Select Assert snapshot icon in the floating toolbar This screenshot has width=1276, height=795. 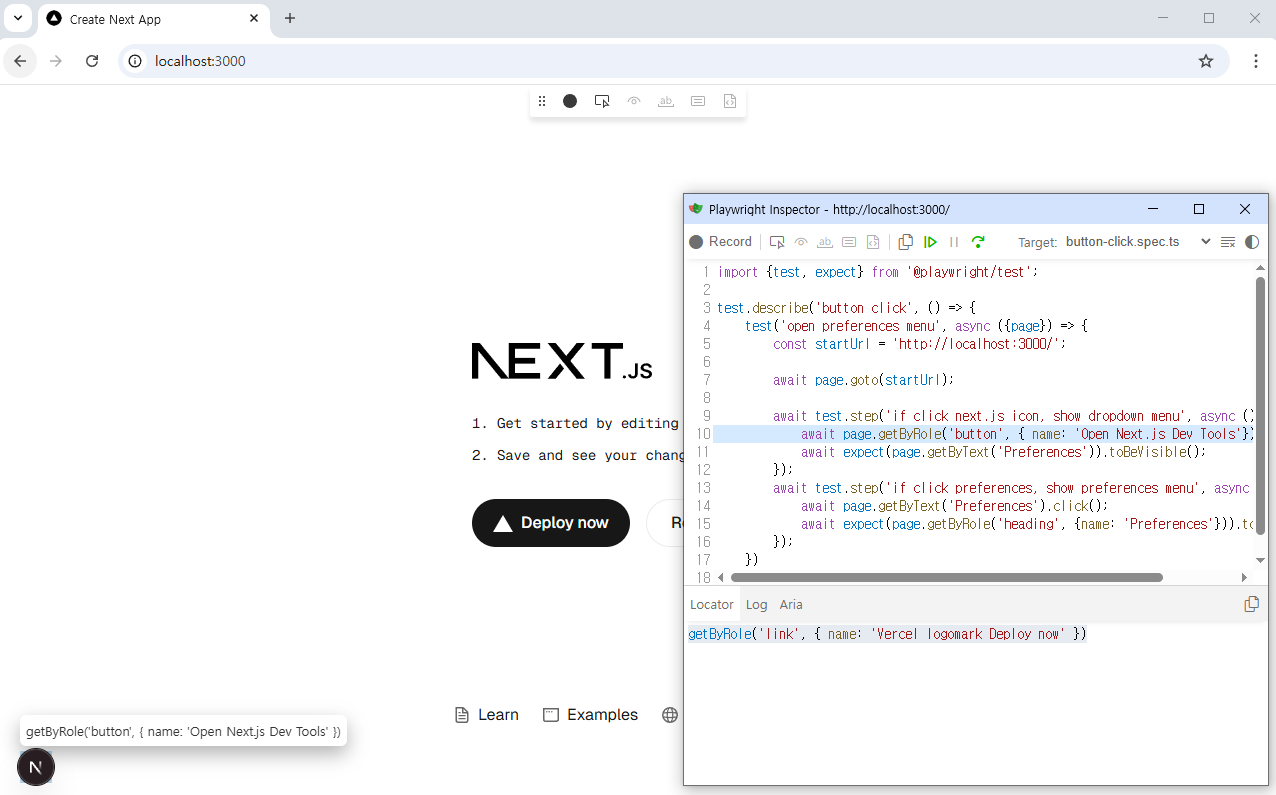tap(730, 101)
